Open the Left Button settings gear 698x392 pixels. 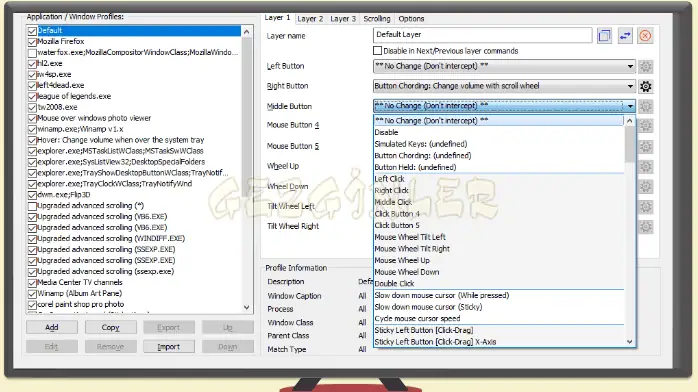click(645, 67)
